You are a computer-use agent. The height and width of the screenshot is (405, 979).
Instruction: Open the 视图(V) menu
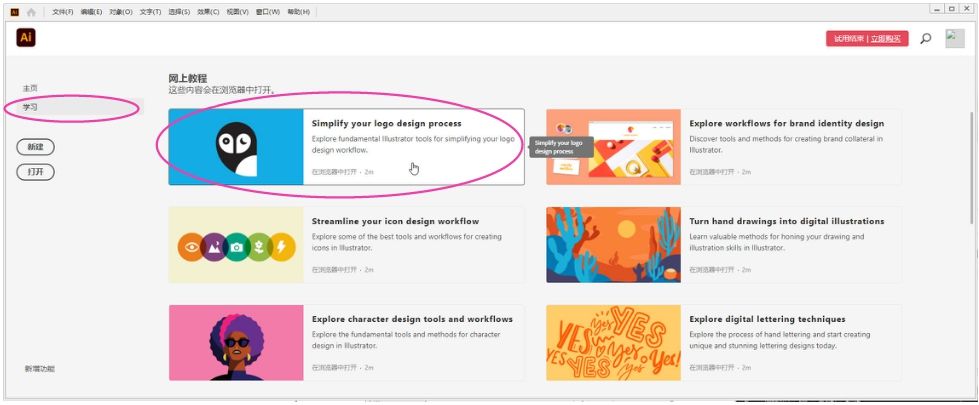[x=237, y=12]
